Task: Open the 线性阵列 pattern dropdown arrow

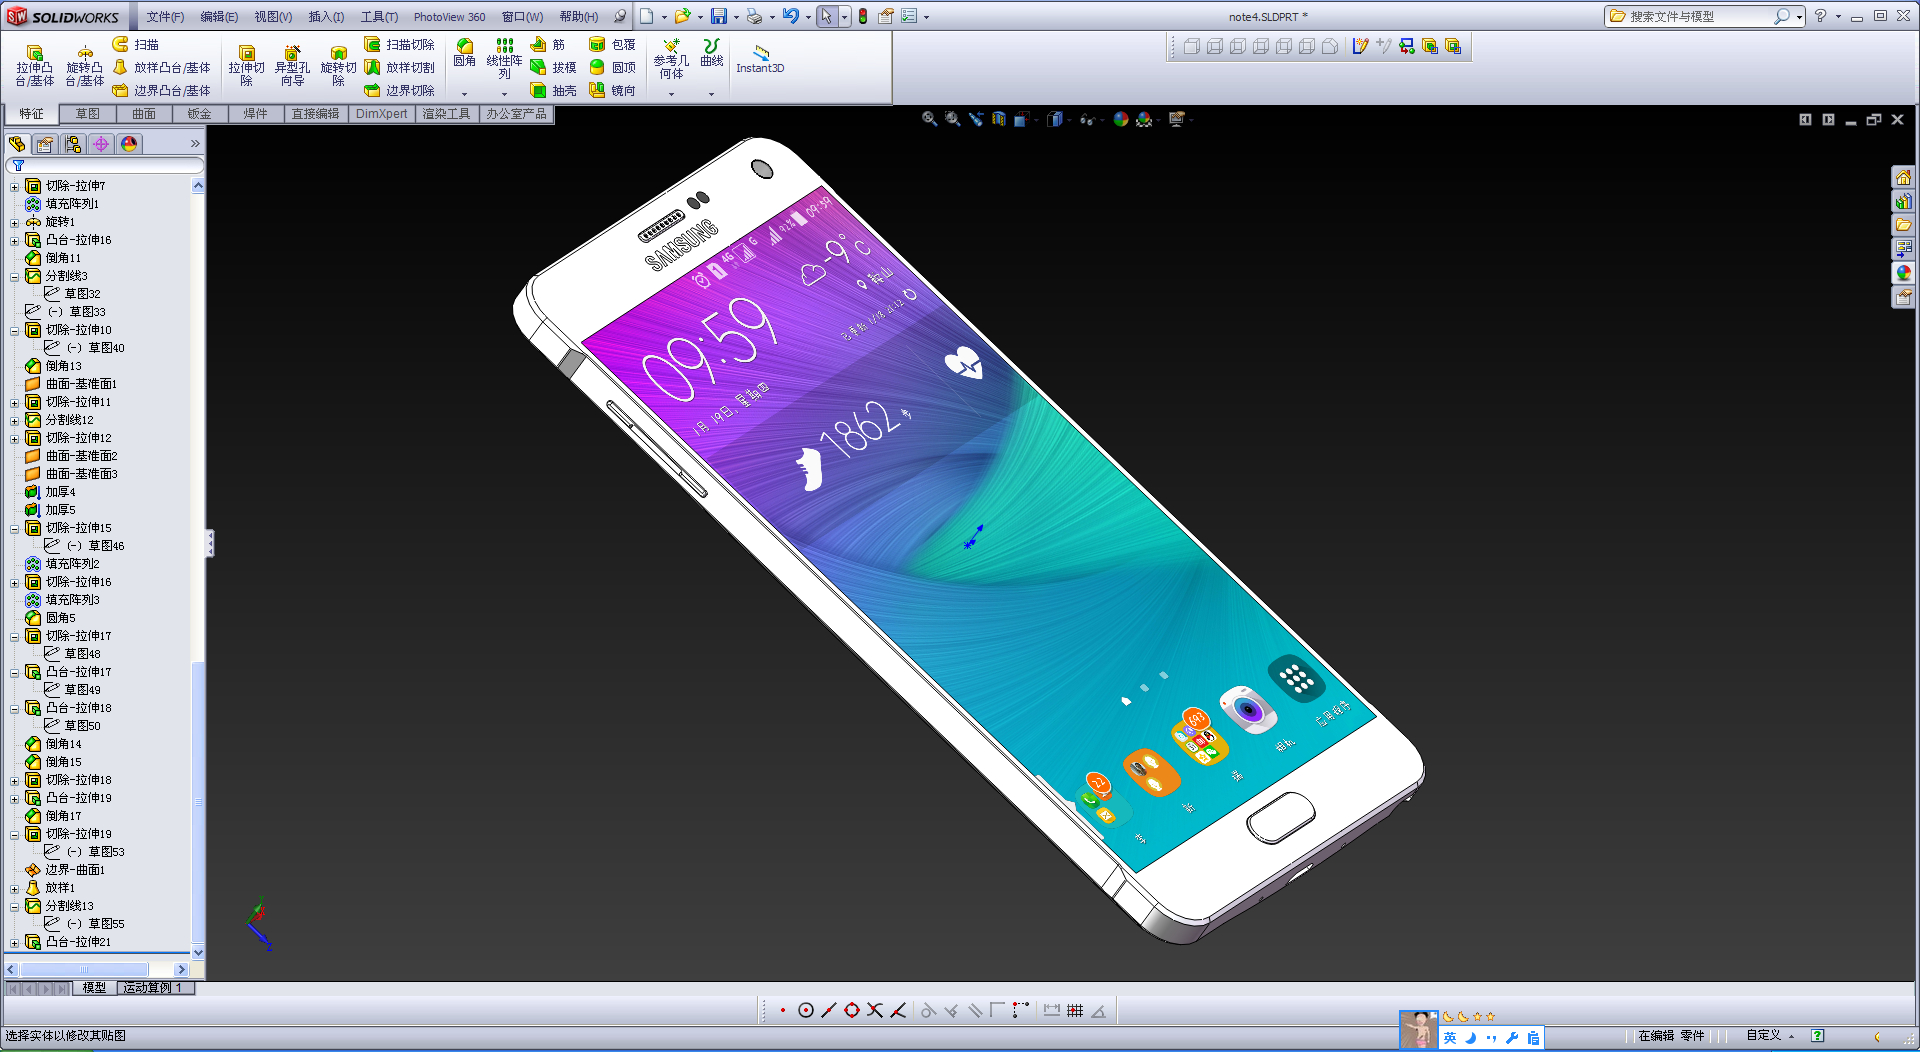Action: pos(504,94)
